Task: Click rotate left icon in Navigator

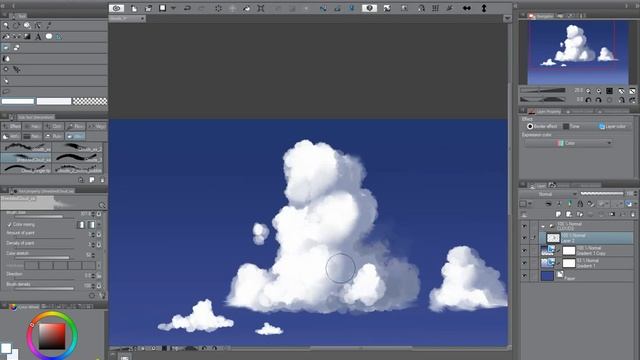Action: coord(588,100)
